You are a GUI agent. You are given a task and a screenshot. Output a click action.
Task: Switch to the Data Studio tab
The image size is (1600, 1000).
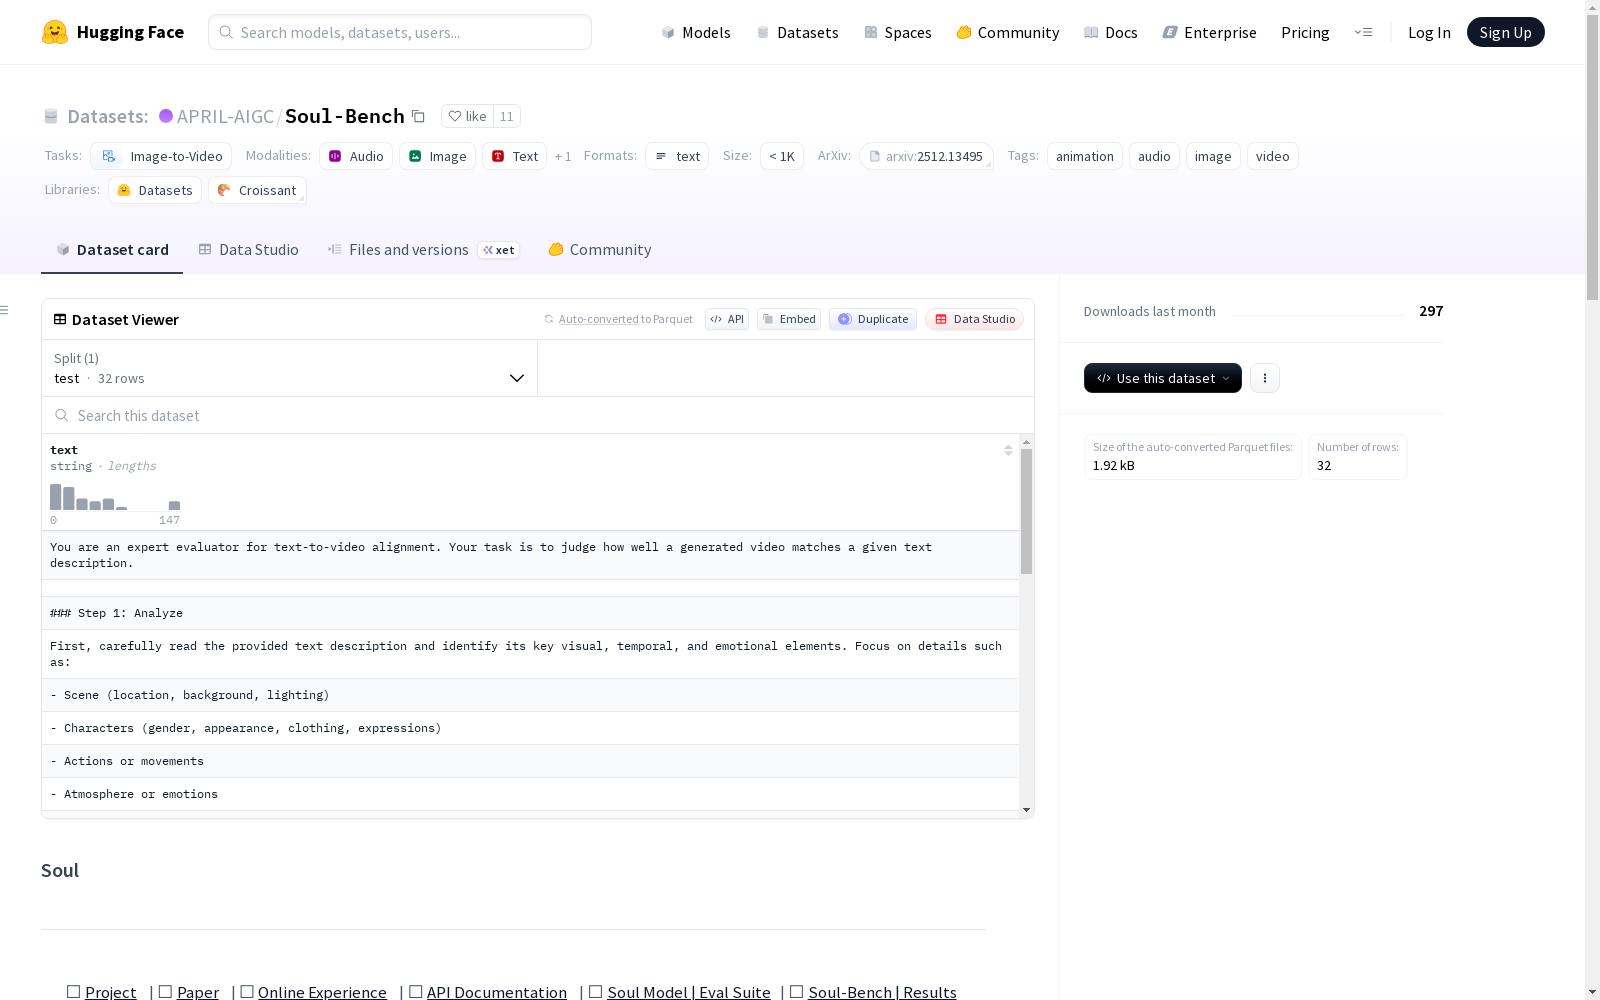point(249,250)
